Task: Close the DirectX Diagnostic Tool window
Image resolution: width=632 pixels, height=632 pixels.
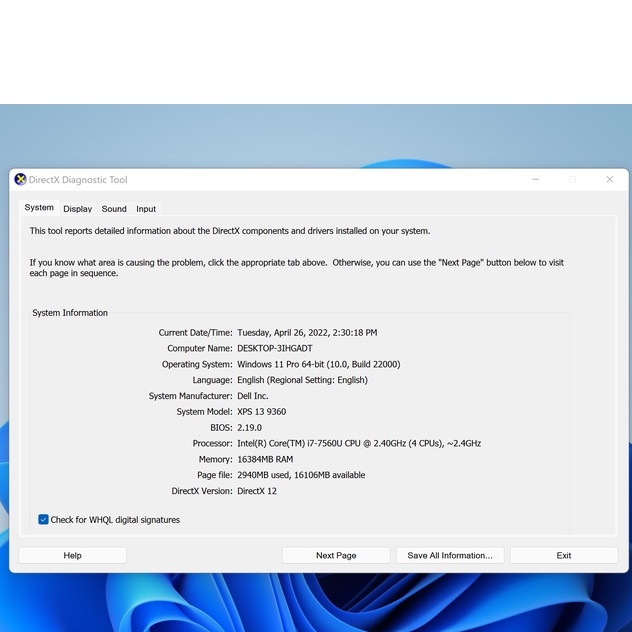Action: pyautogui.click(x=609, y=180)
